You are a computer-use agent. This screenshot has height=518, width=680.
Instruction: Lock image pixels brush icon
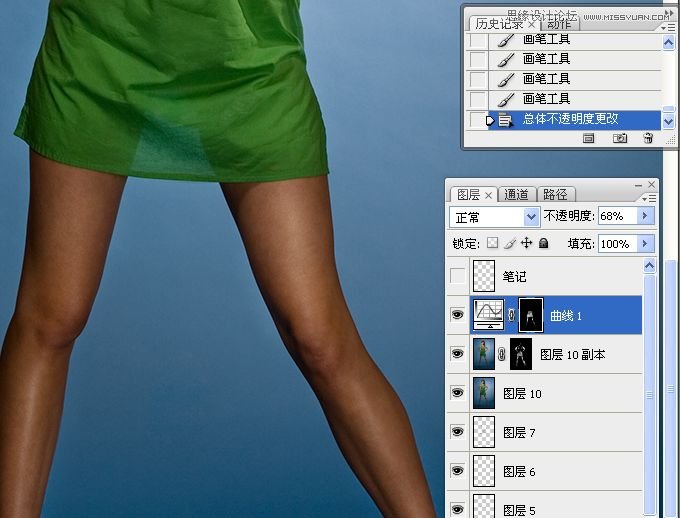pos(510,243)
